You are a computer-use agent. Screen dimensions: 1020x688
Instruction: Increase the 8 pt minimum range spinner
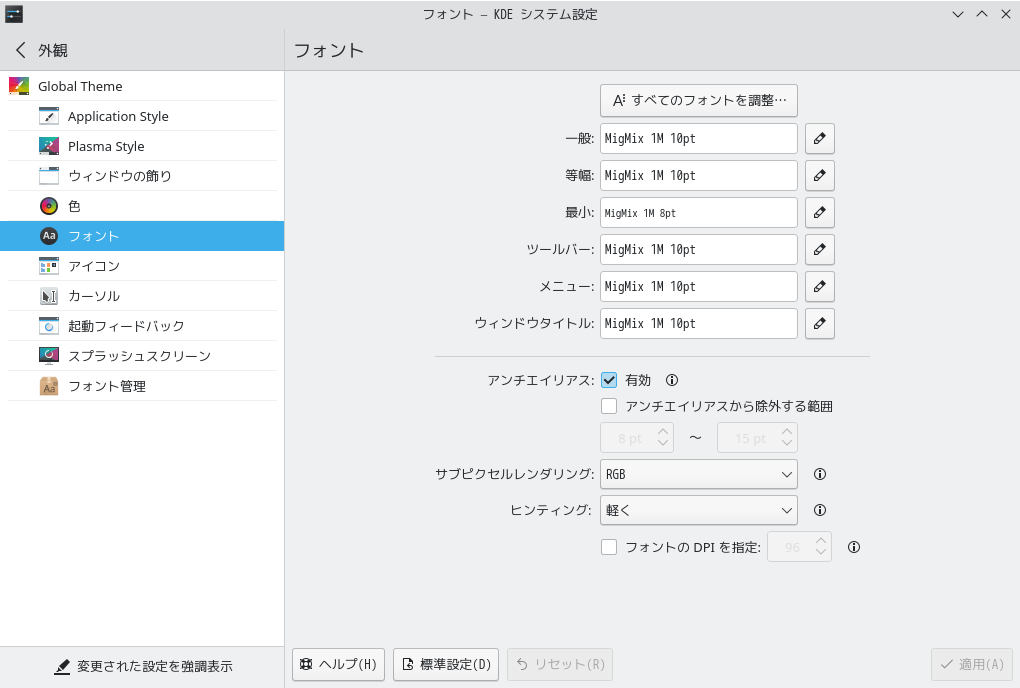(663, 432)
